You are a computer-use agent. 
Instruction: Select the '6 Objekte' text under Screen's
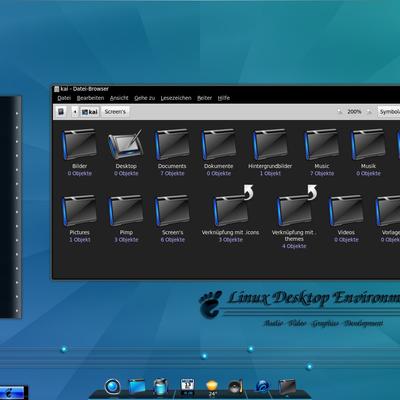pos(172,240)
